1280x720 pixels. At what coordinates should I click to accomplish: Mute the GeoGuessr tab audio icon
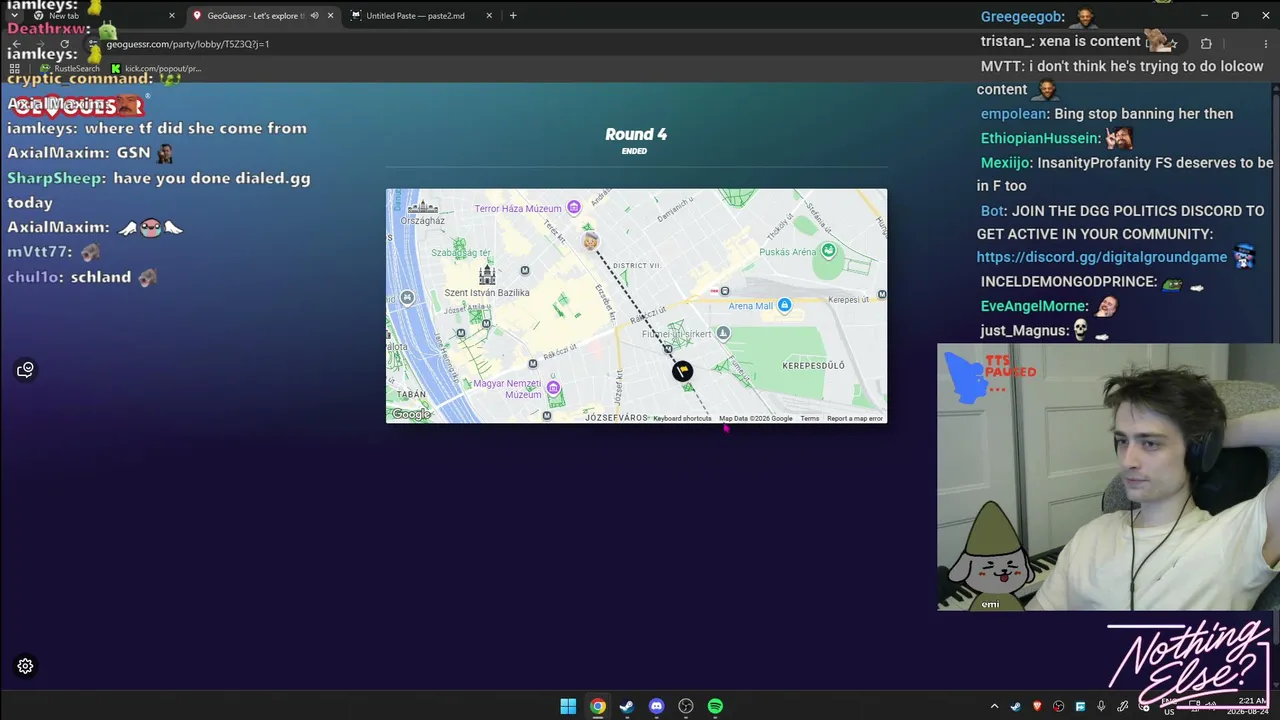pyautogui.click(x=315, y=15)
